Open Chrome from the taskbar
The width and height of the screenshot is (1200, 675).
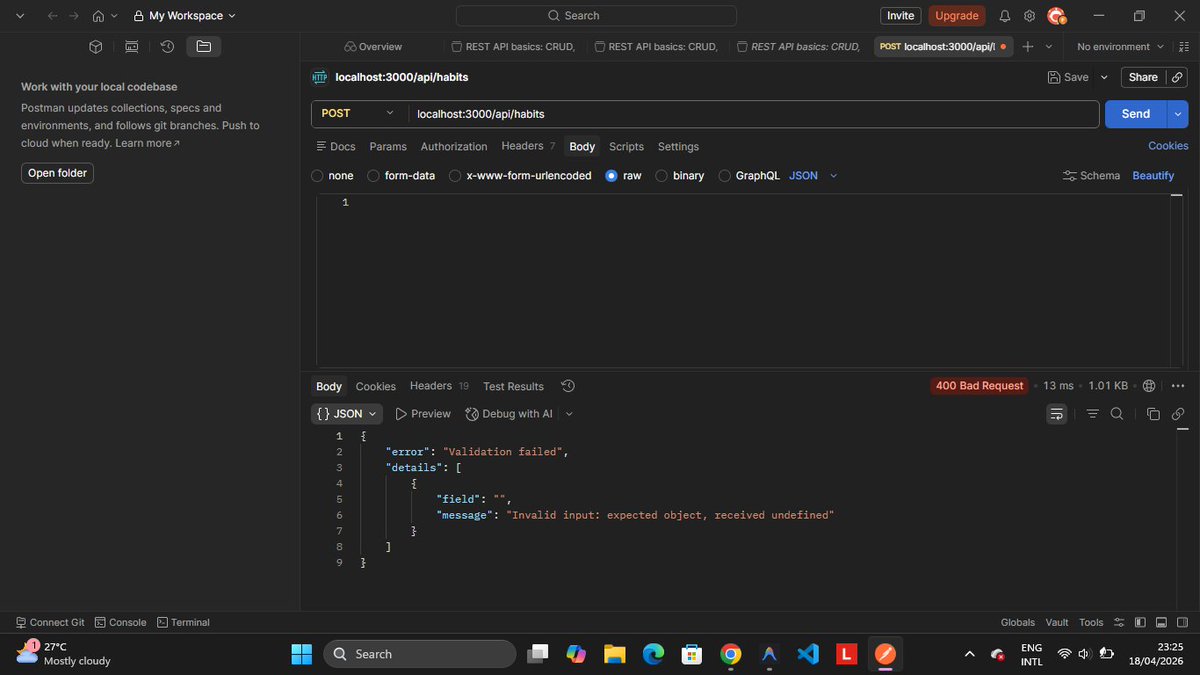(731, 654)
